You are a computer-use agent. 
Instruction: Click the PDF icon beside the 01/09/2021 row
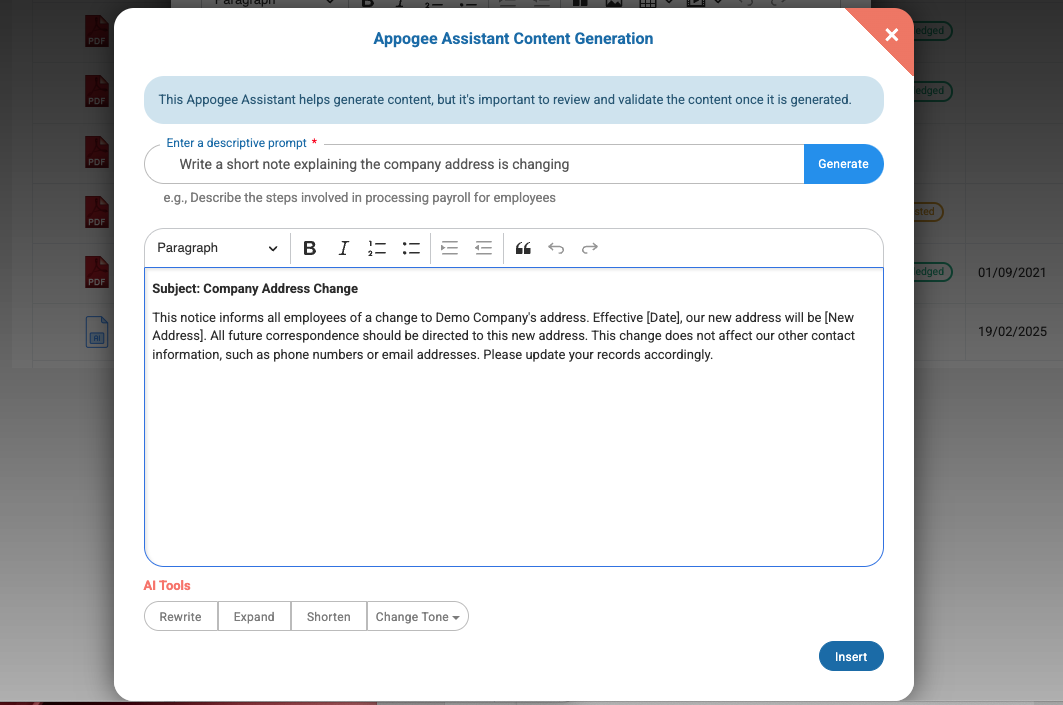pos(97,273)
